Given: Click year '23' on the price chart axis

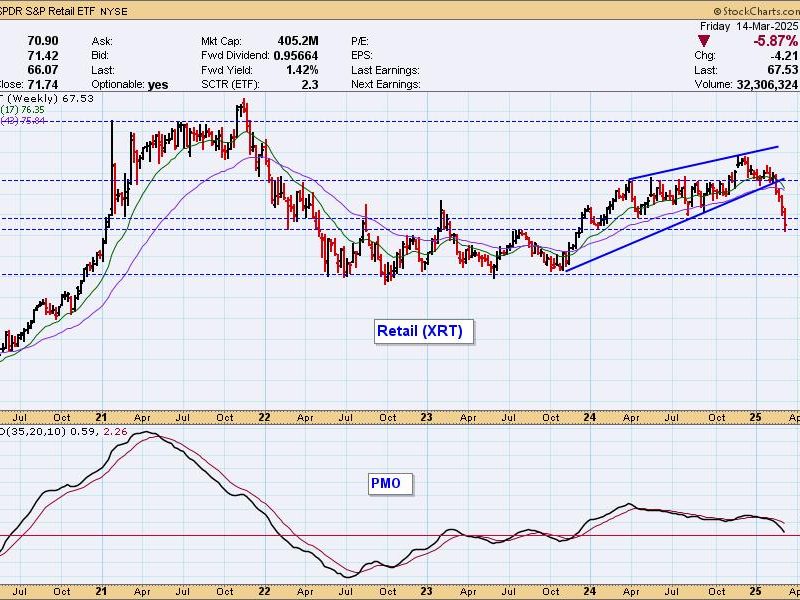Looking at the screenshot, I should [427, 418].
